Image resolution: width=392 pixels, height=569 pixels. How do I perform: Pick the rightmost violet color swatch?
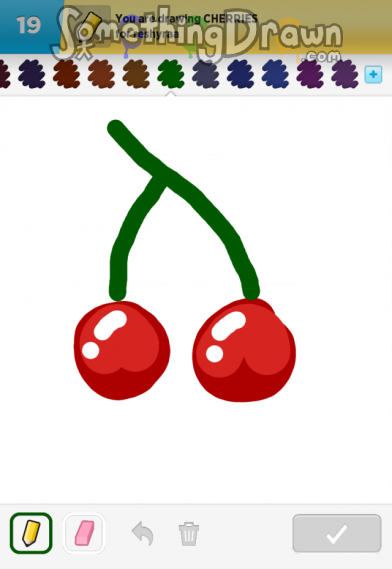tap(345, 74)
